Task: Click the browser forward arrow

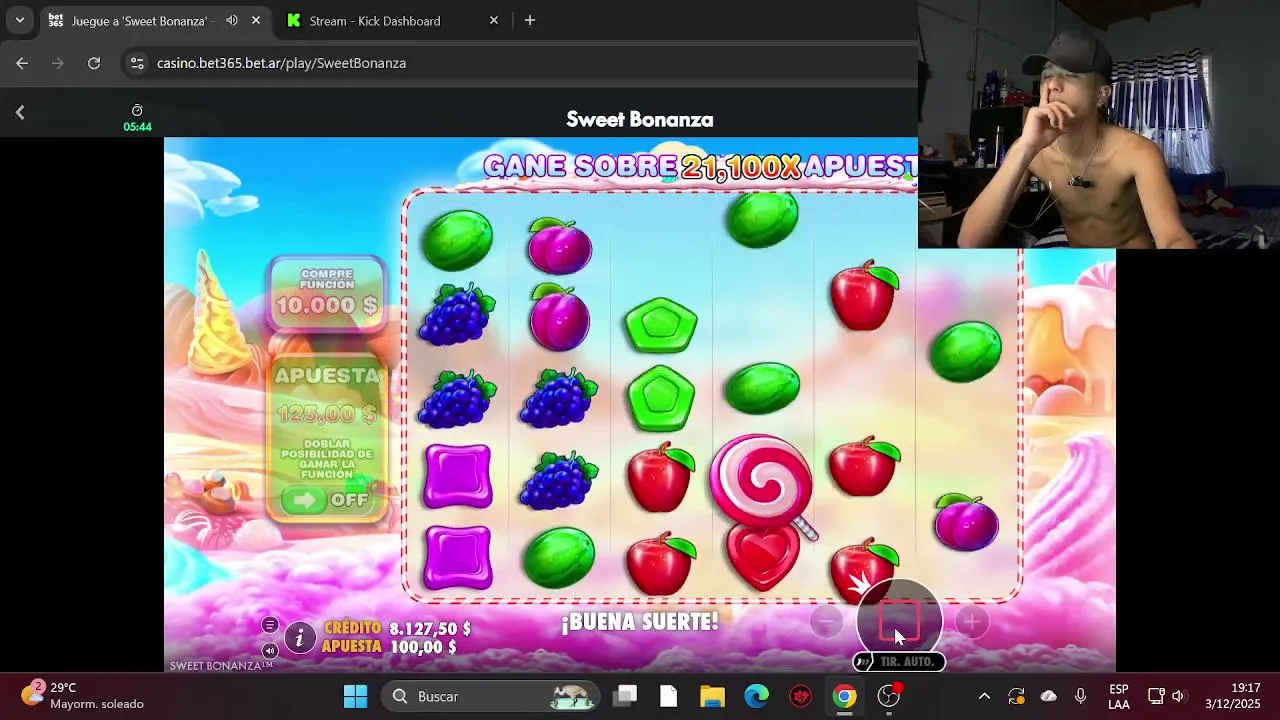Action: [x=58, y=63]
